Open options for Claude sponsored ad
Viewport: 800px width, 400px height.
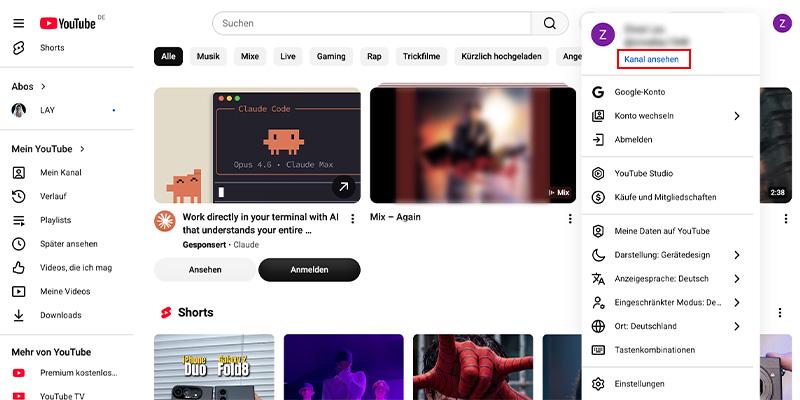pos(352,219)
